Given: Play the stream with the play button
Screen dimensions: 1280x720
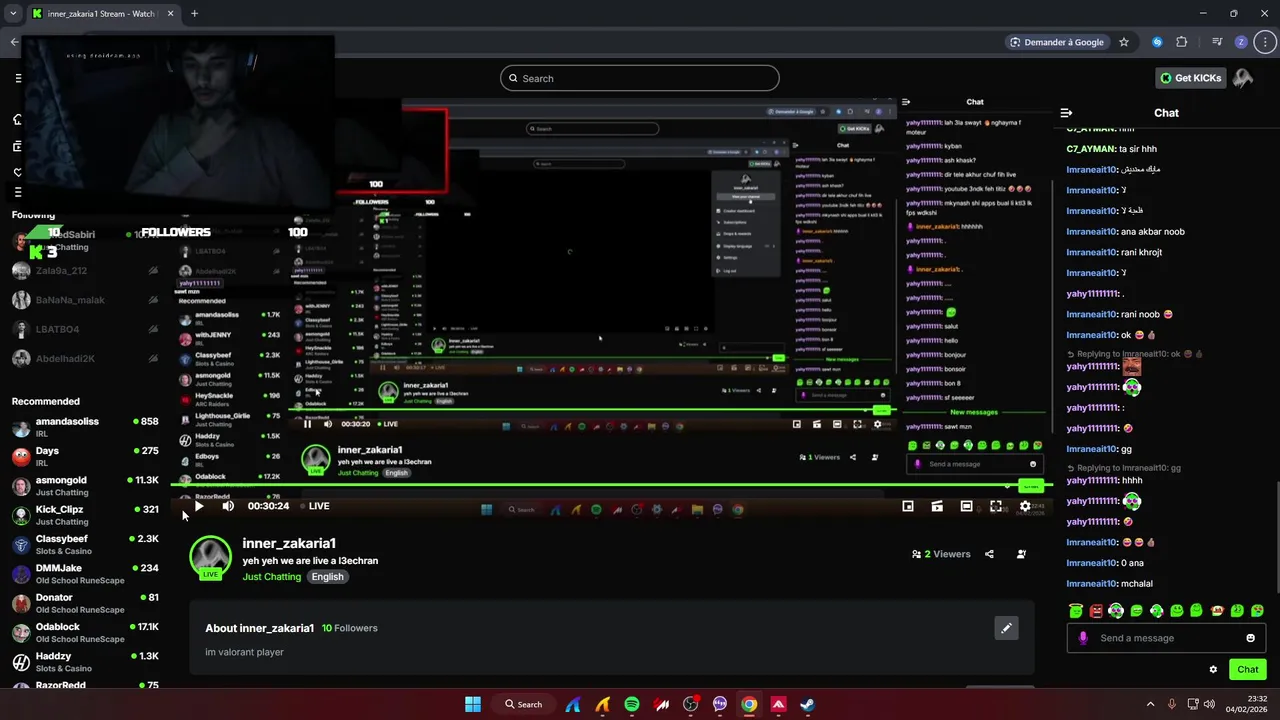Looking at the screenshot, I should pos(199,506).
